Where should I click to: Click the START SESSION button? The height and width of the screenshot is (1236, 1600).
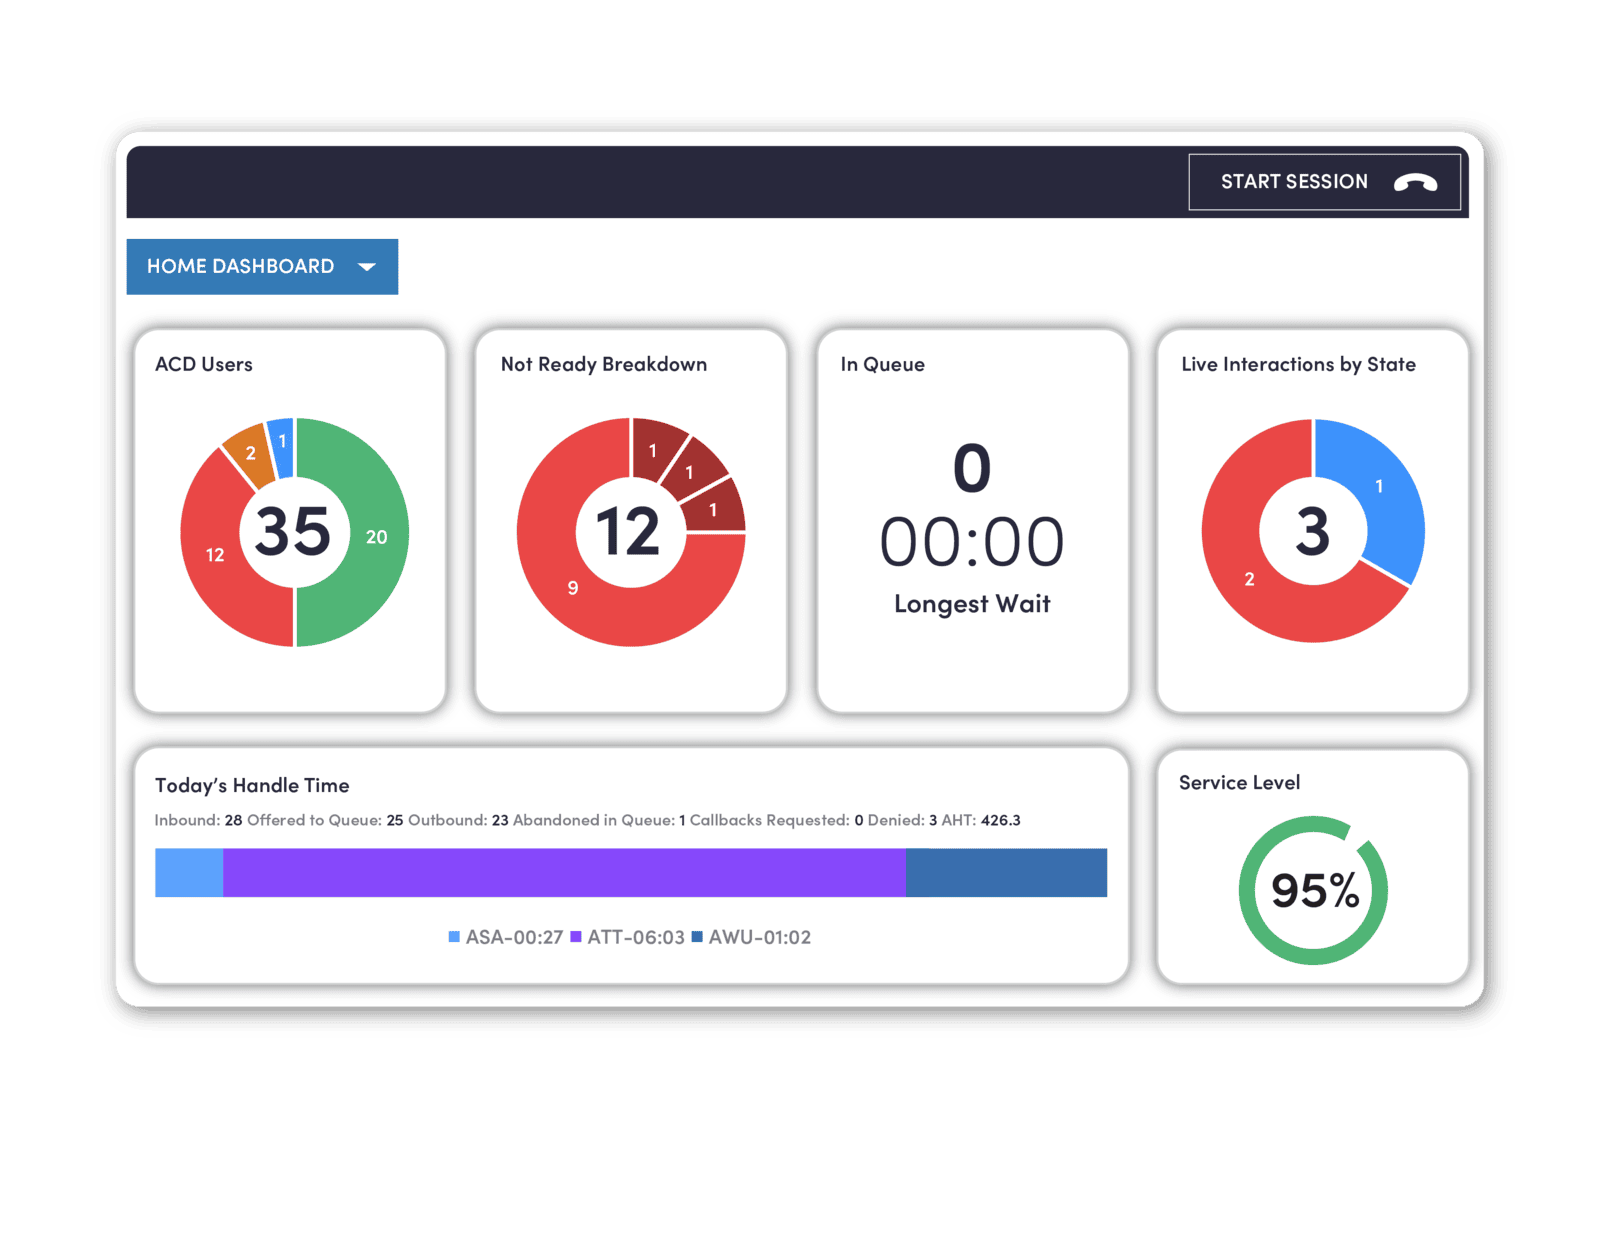click(x=1324, y=182)
